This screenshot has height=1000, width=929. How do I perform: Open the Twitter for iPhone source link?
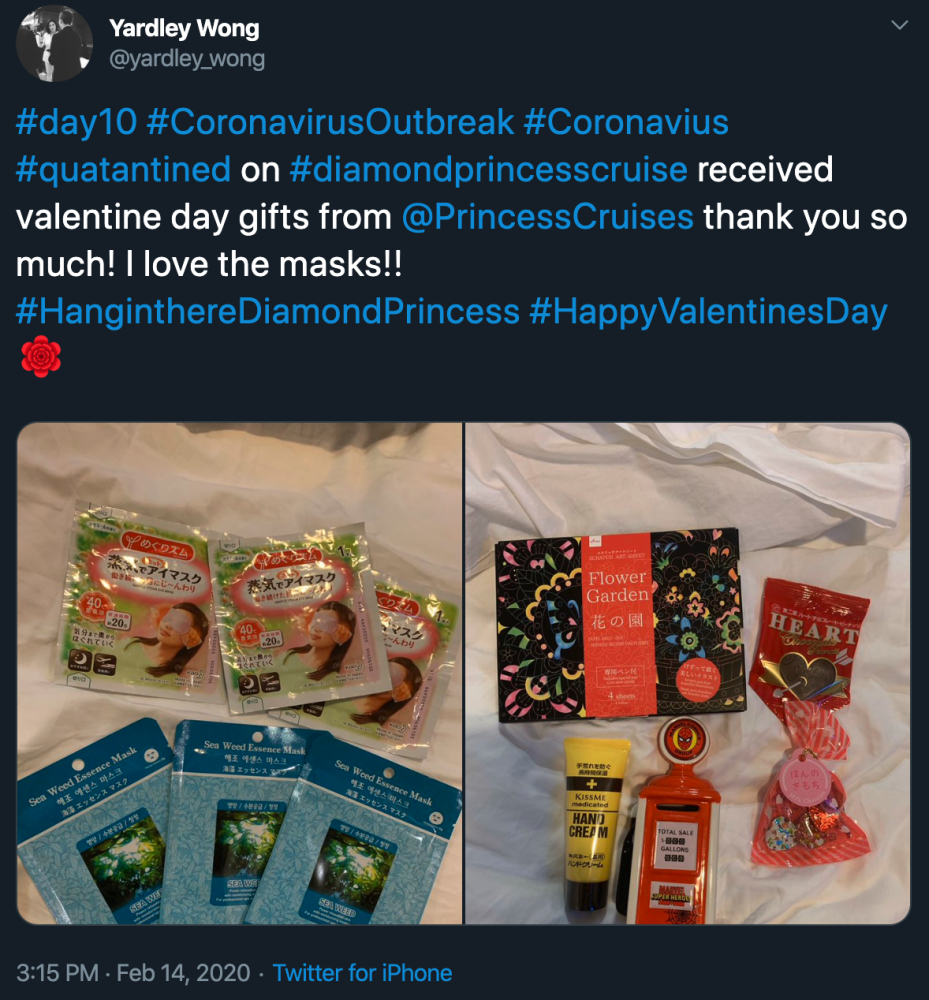pos(362,973)
